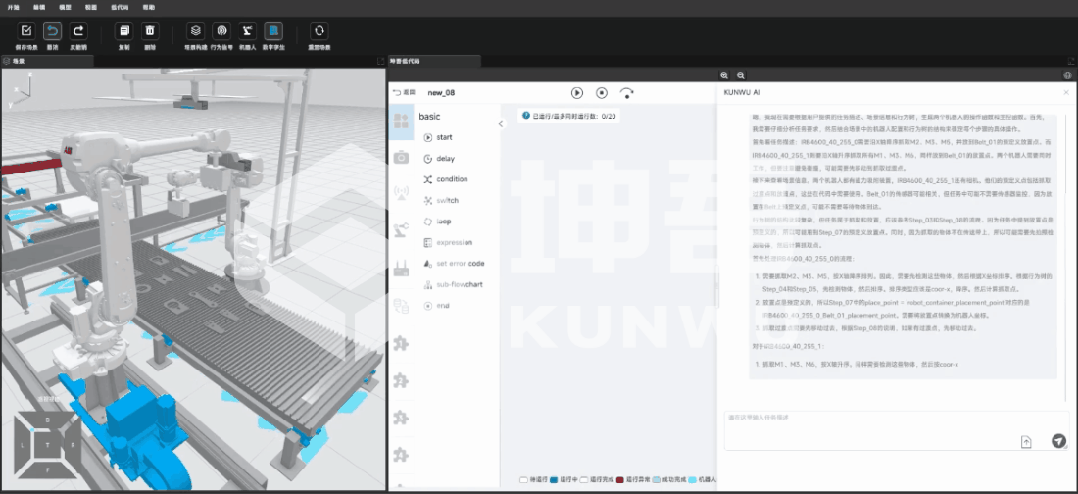Maximize the 3D scene panel
Image resolution: width=1078 pixels, height=494 pixels.
click(380, 61)
